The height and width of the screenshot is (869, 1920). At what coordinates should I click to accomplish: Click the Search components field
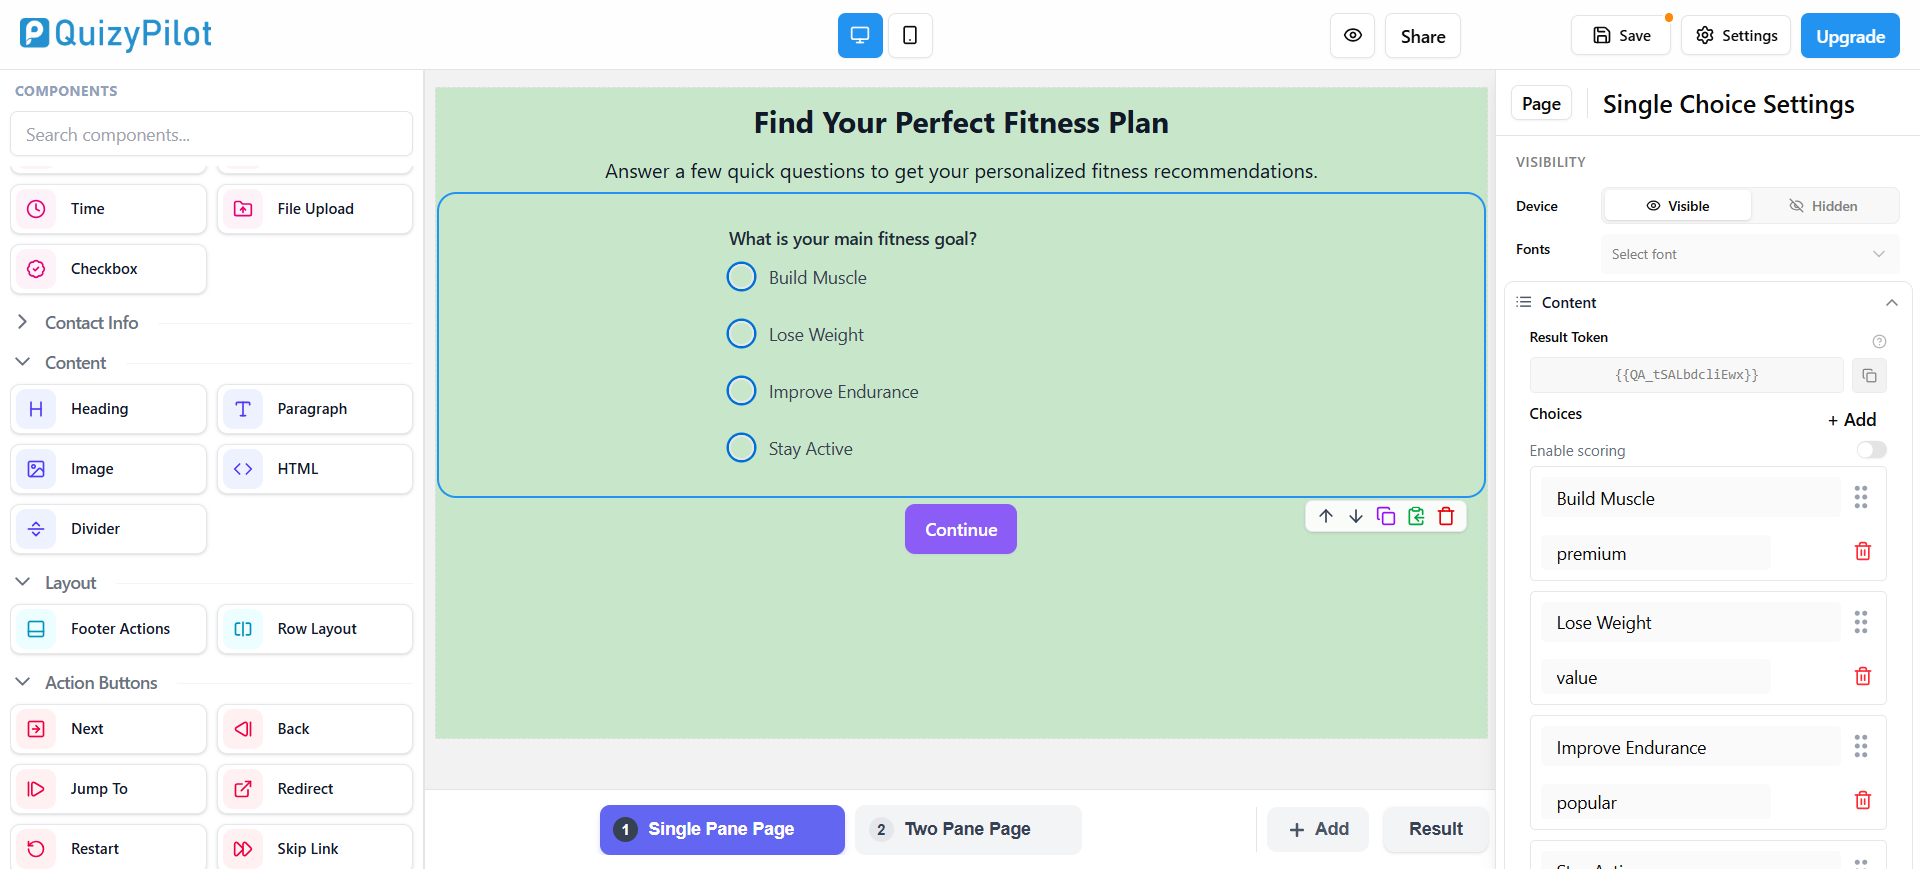pyautogui.click(x=211, y=134)
